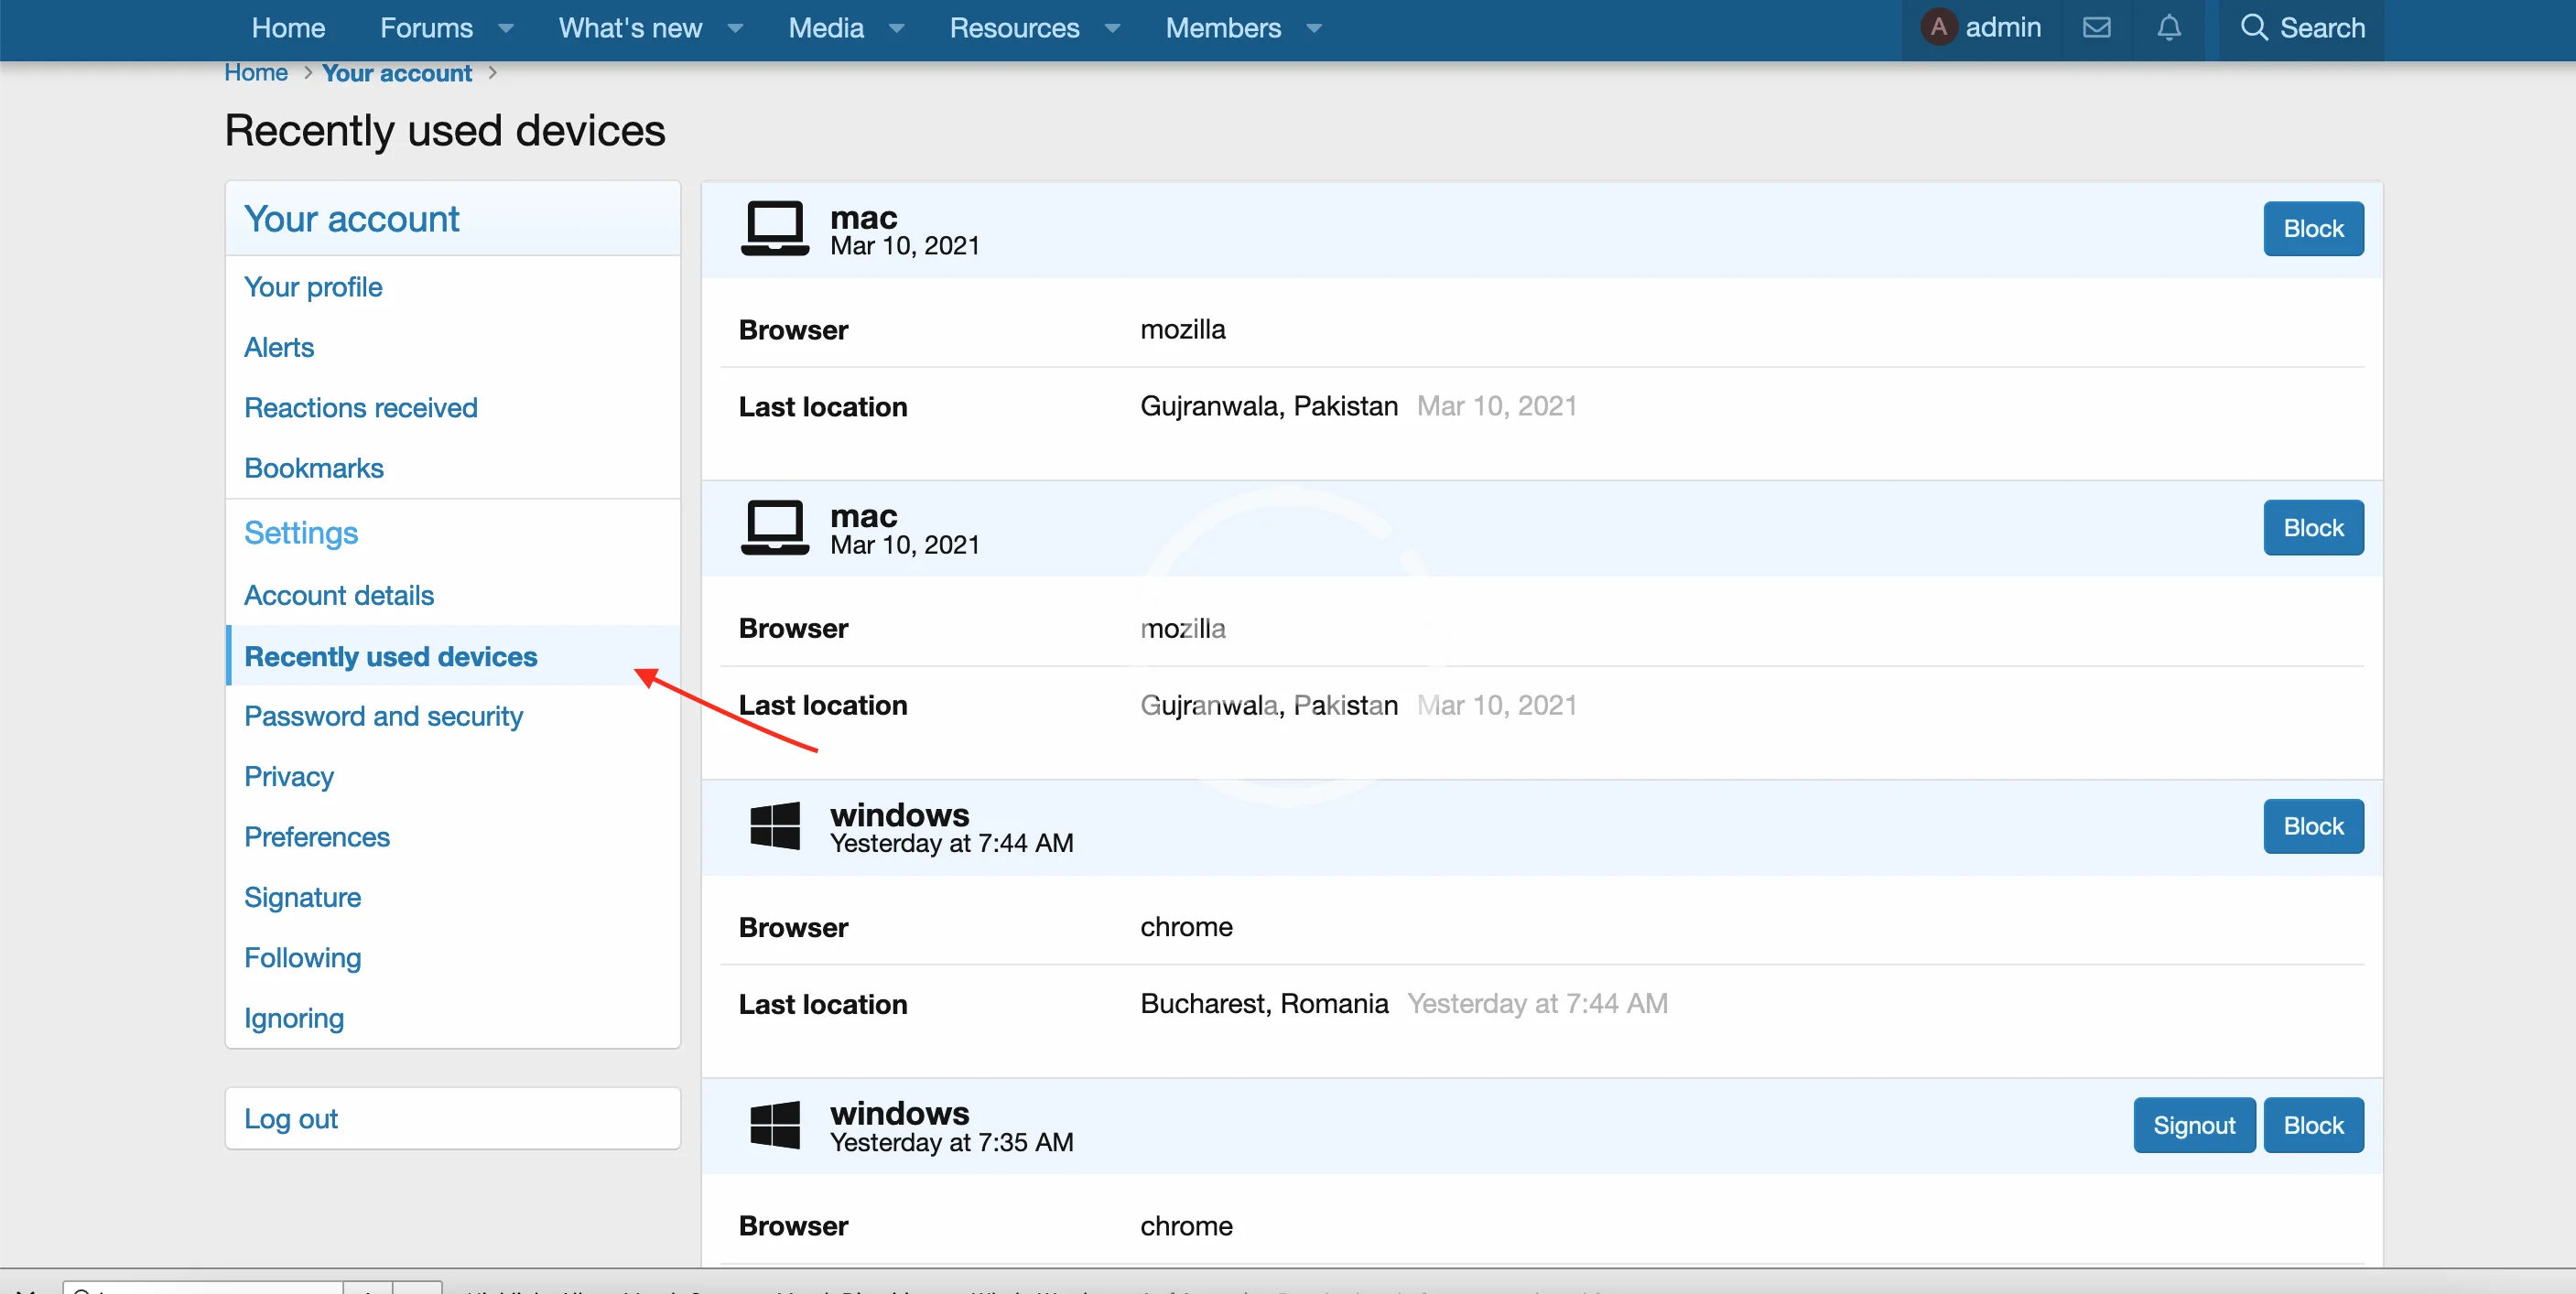Click Windows logo for 7:44 AM device
This screenshot has height=1294, width=2576.
pos(774,826)
